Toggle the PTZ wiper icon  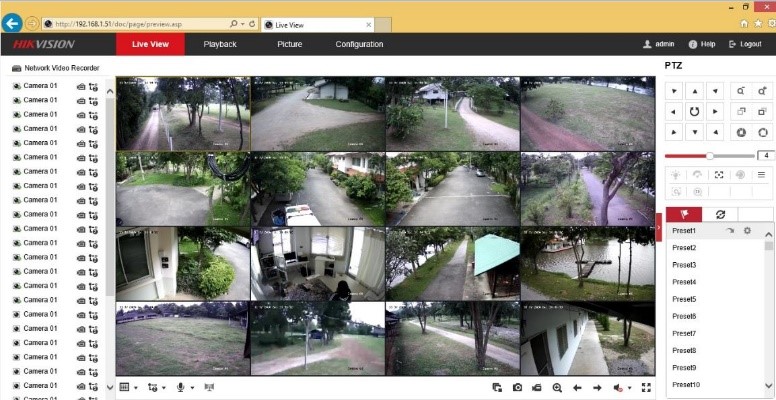[697, 174]
